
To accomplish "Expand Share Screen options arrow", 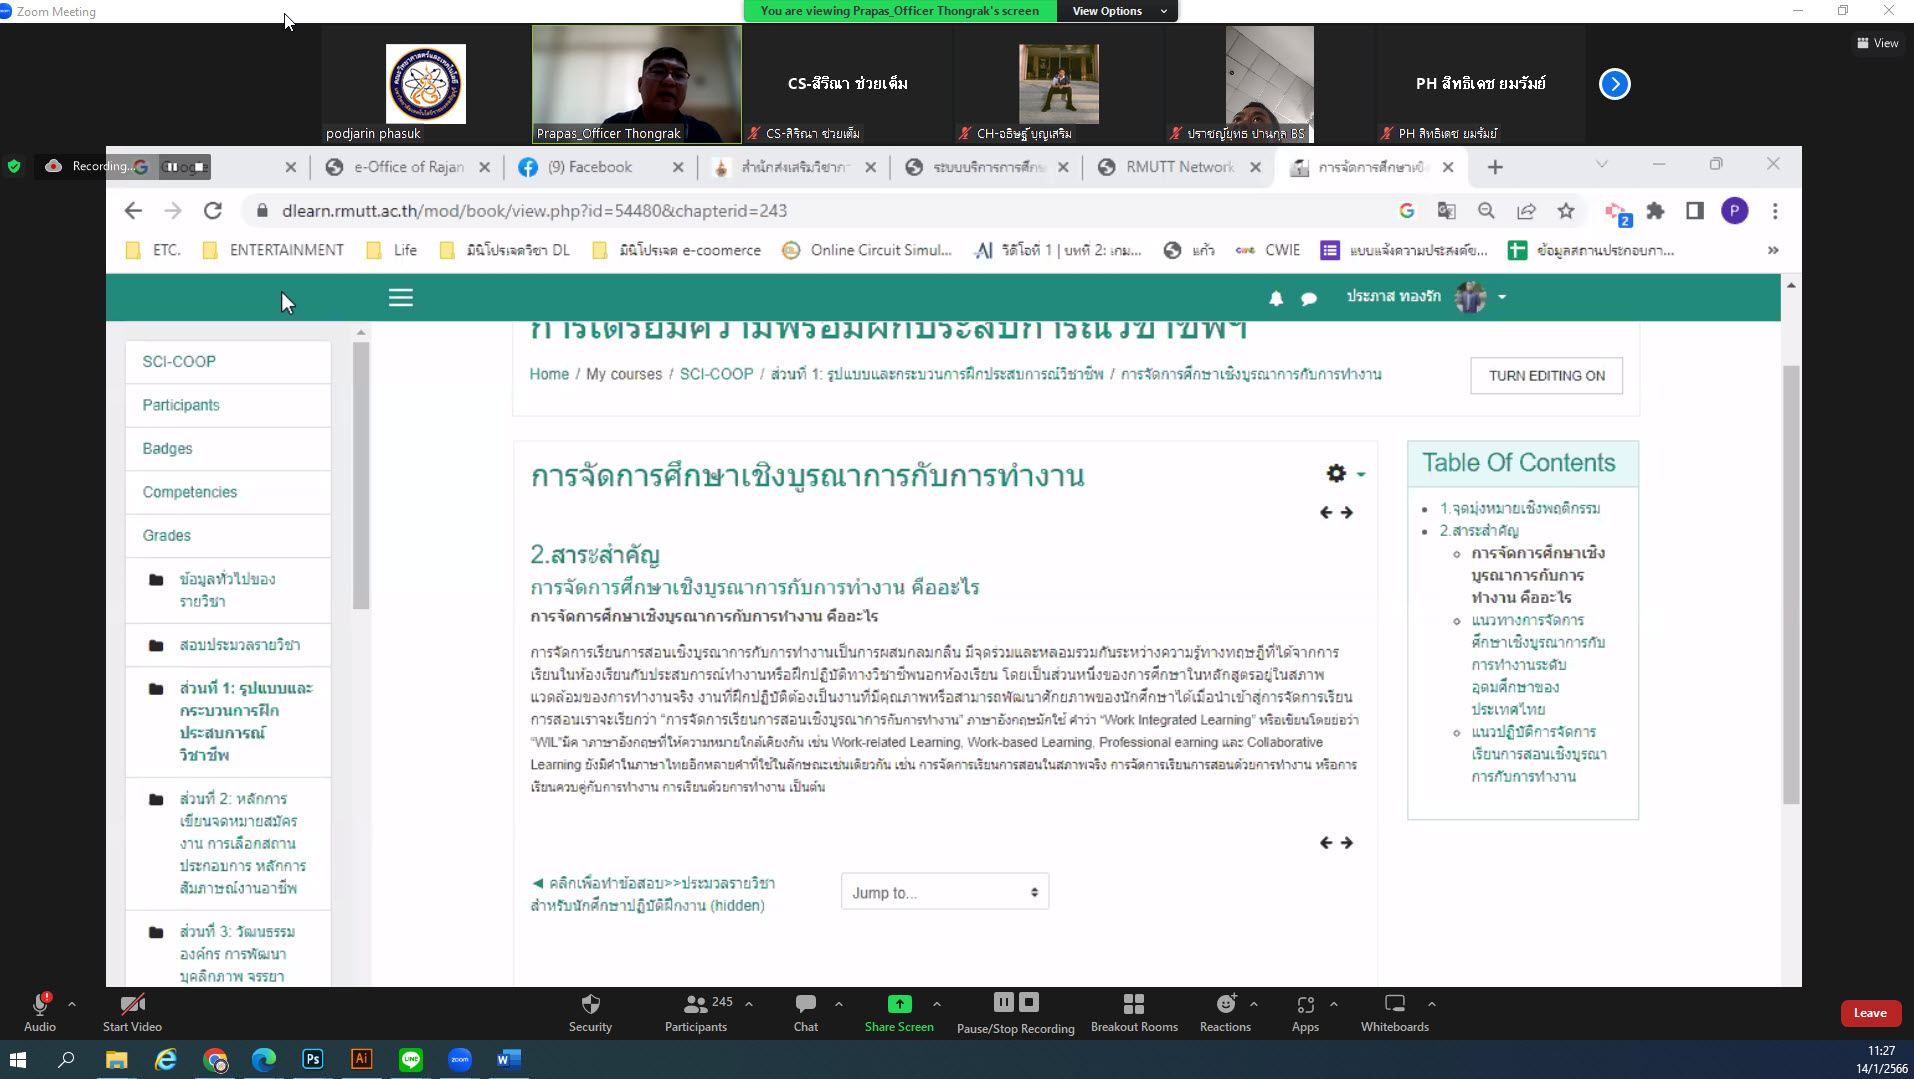I will coord(937,1004).
